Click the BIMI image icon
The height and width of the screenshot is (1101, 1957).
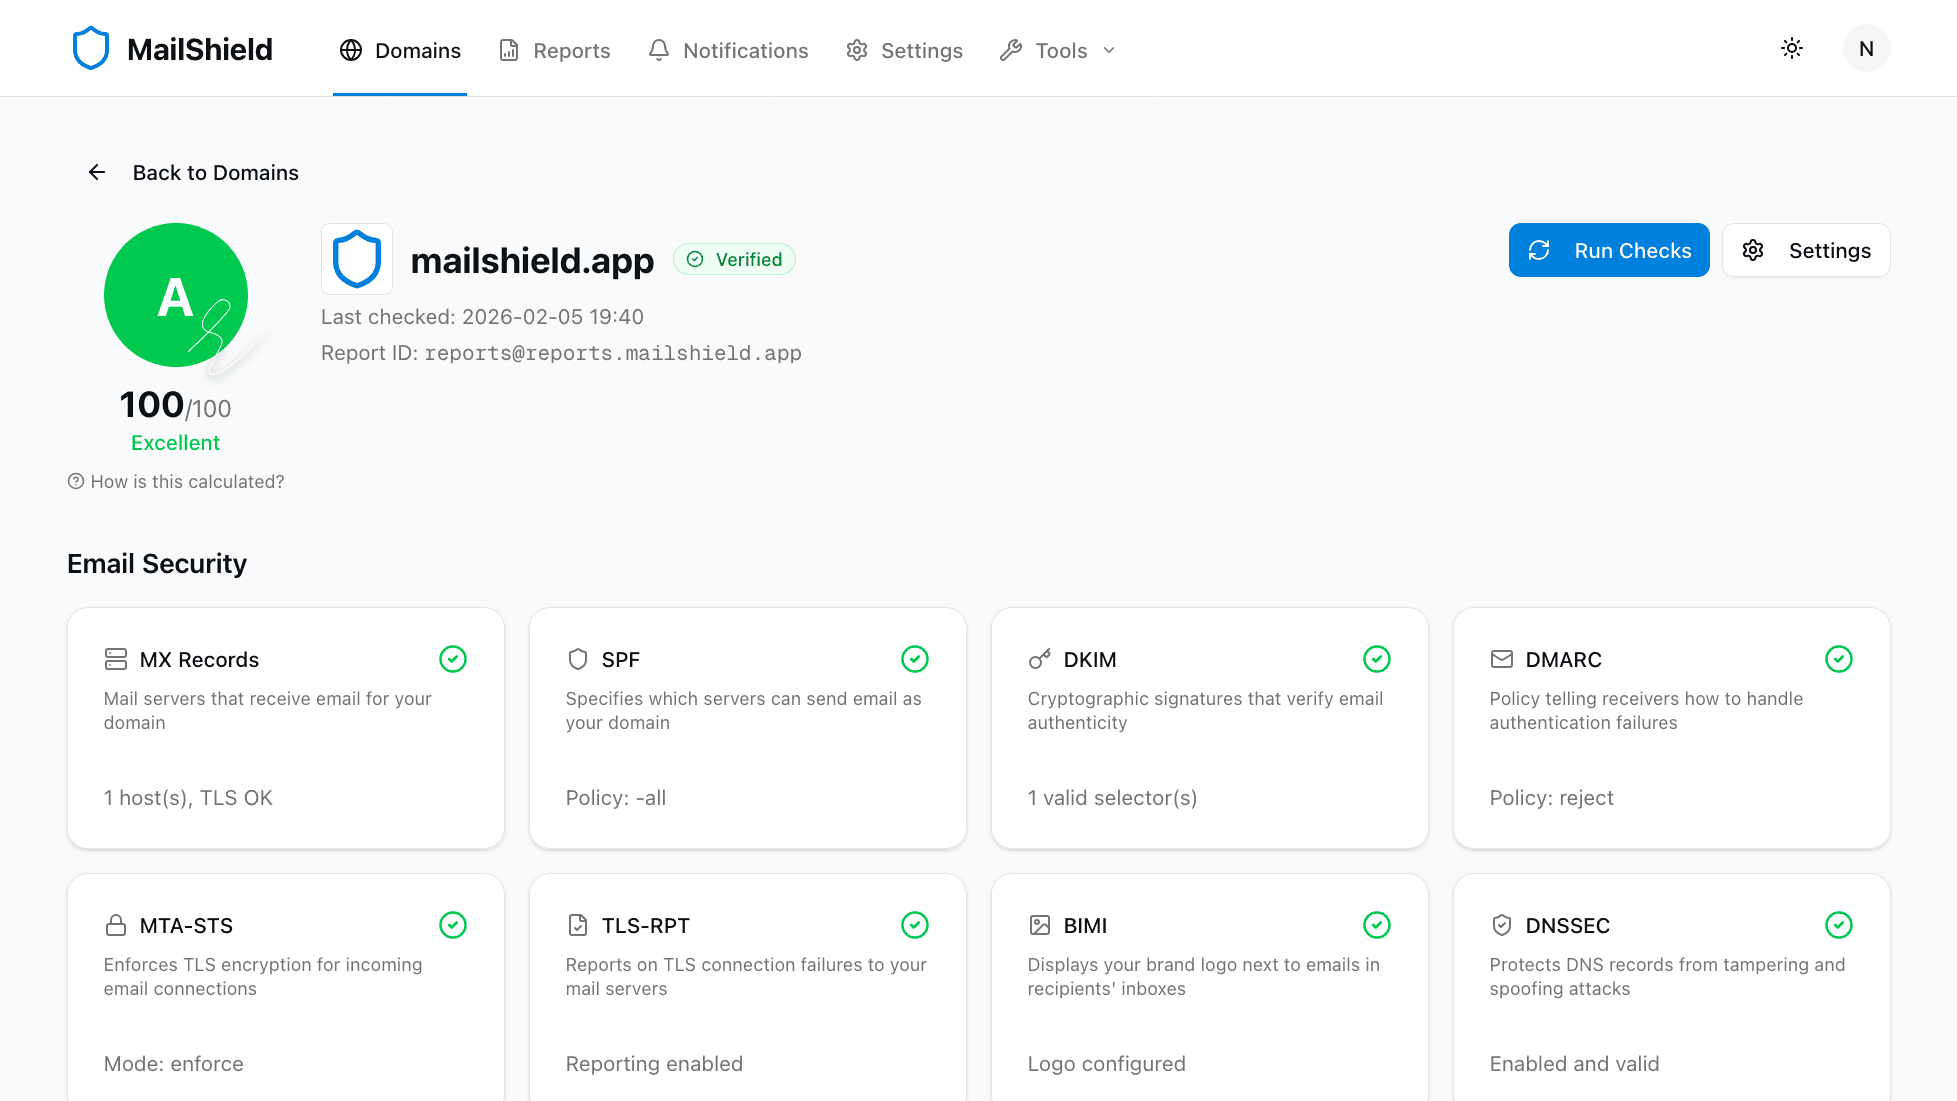1040,925
